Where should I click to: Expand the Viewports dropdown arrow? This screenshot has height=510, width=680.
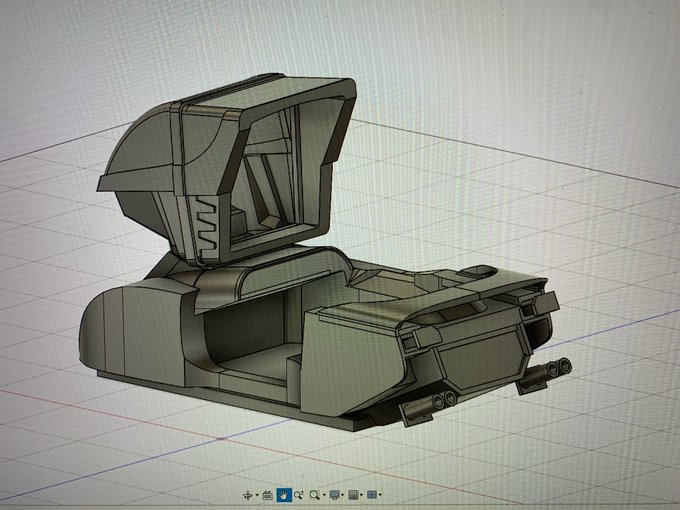(x=380, y=495)
